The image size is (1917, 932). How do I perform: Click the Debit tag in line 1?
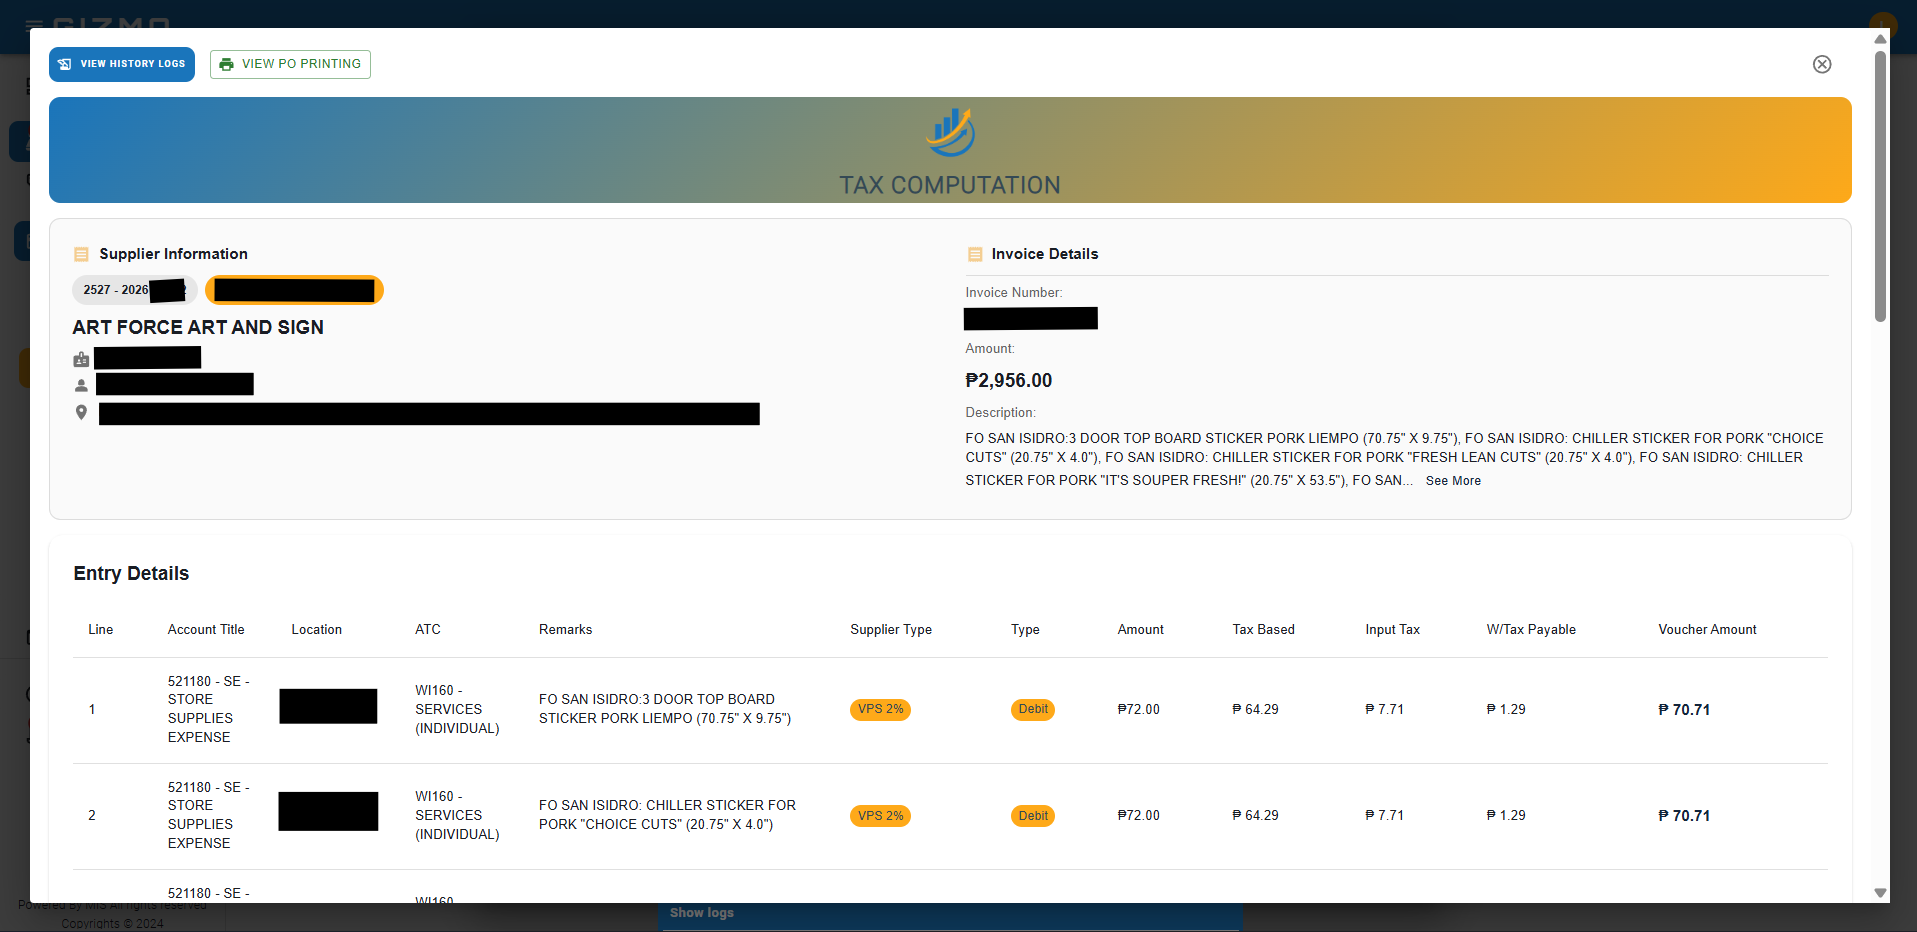(x=1033, y=710)
